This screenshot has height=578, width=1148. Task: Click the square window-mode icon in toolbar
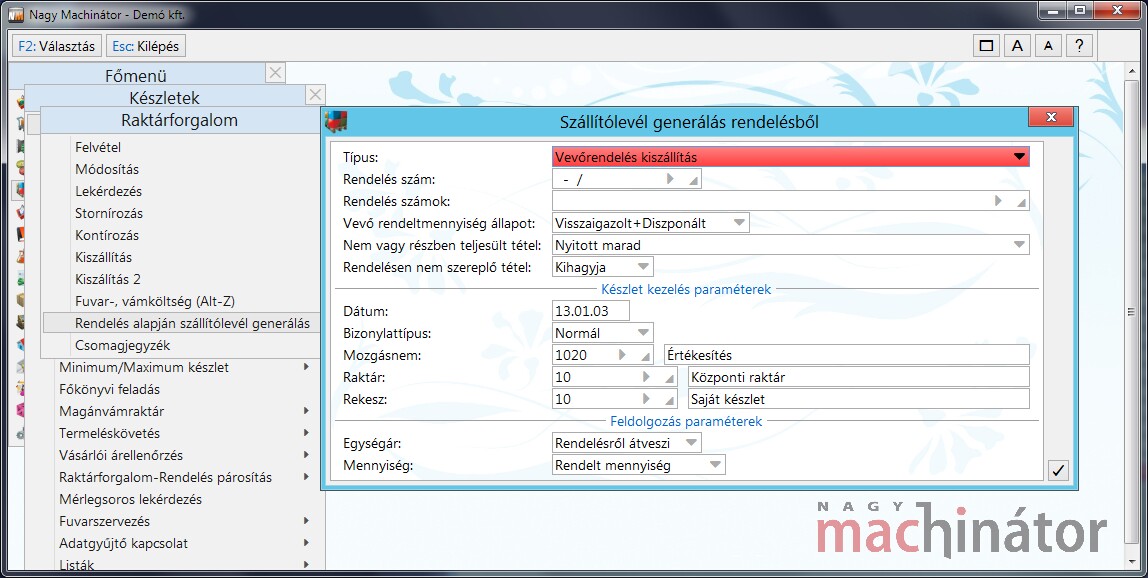click(986, 45)
